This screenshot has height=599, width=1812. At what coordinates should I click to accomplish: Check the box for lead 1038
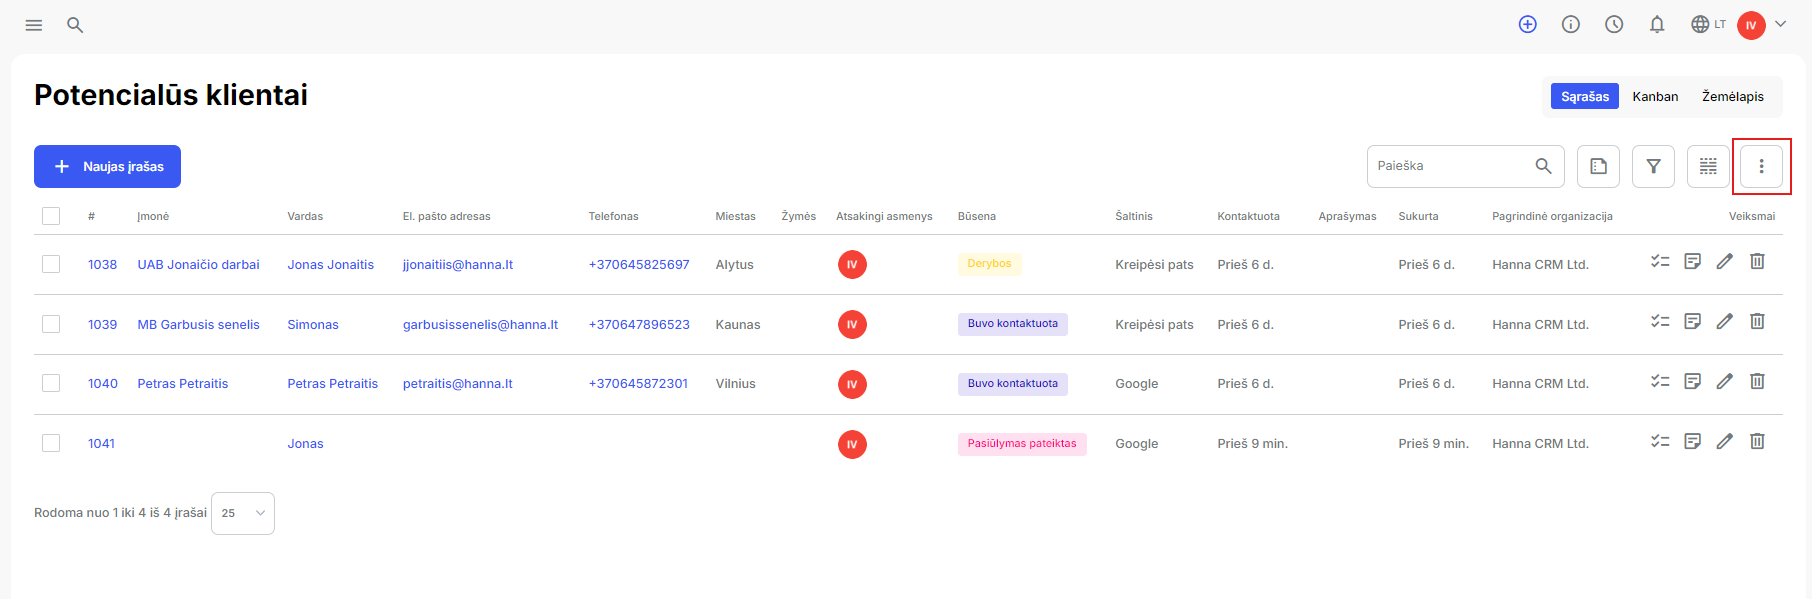[51, 264]
